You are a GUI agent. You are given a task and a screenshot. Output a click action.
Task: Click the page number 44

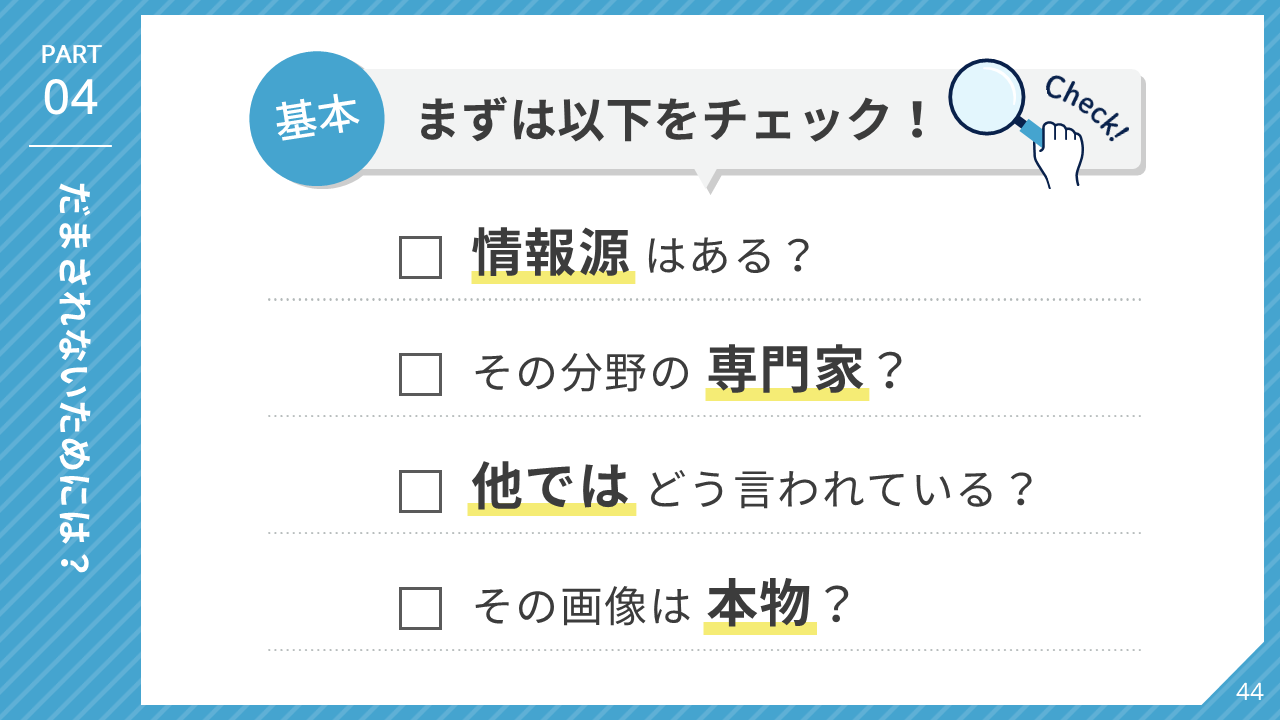point(1250,692)
